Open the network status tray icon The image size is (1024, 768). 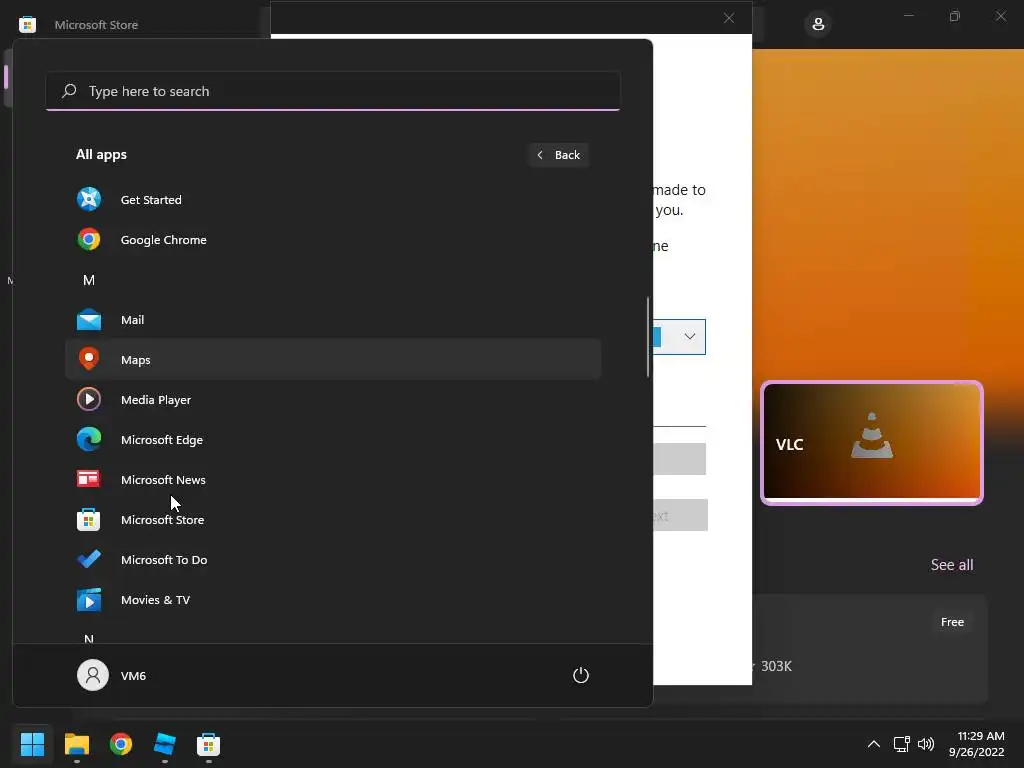click(902, 744)
